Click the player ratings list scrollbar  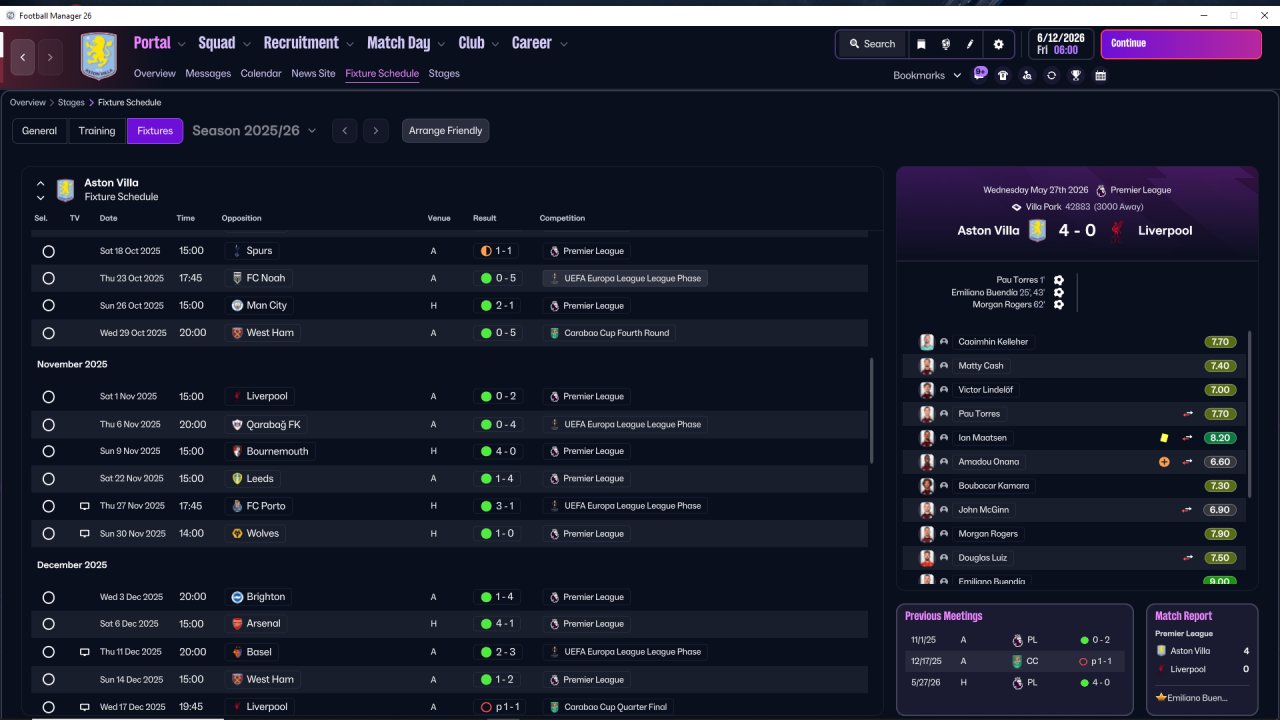tap(1250, 412)
